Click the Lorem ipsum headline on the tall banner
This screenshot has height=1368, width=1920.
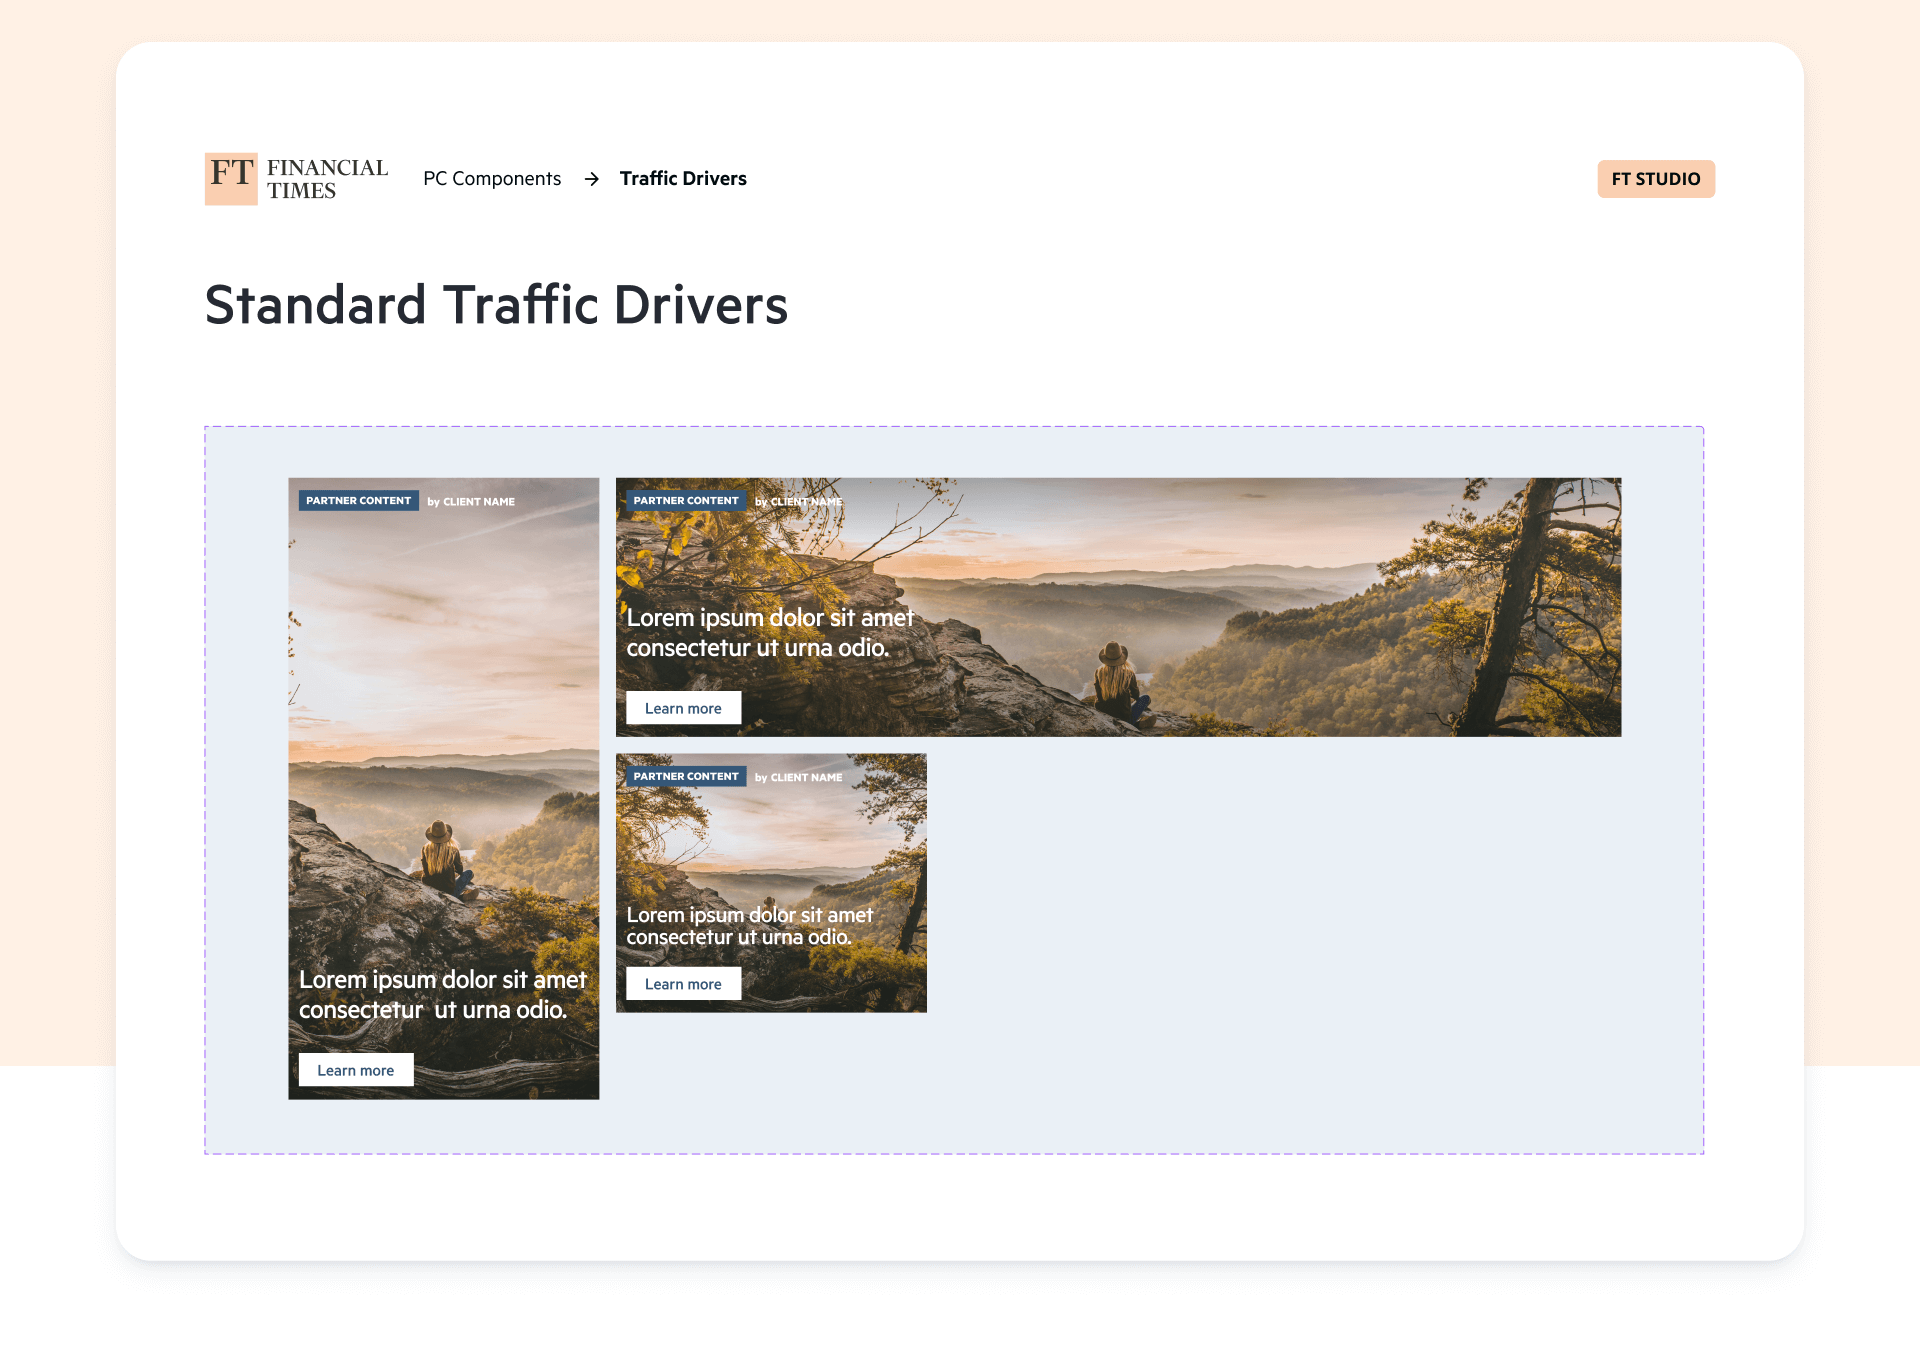pos(443,995)
